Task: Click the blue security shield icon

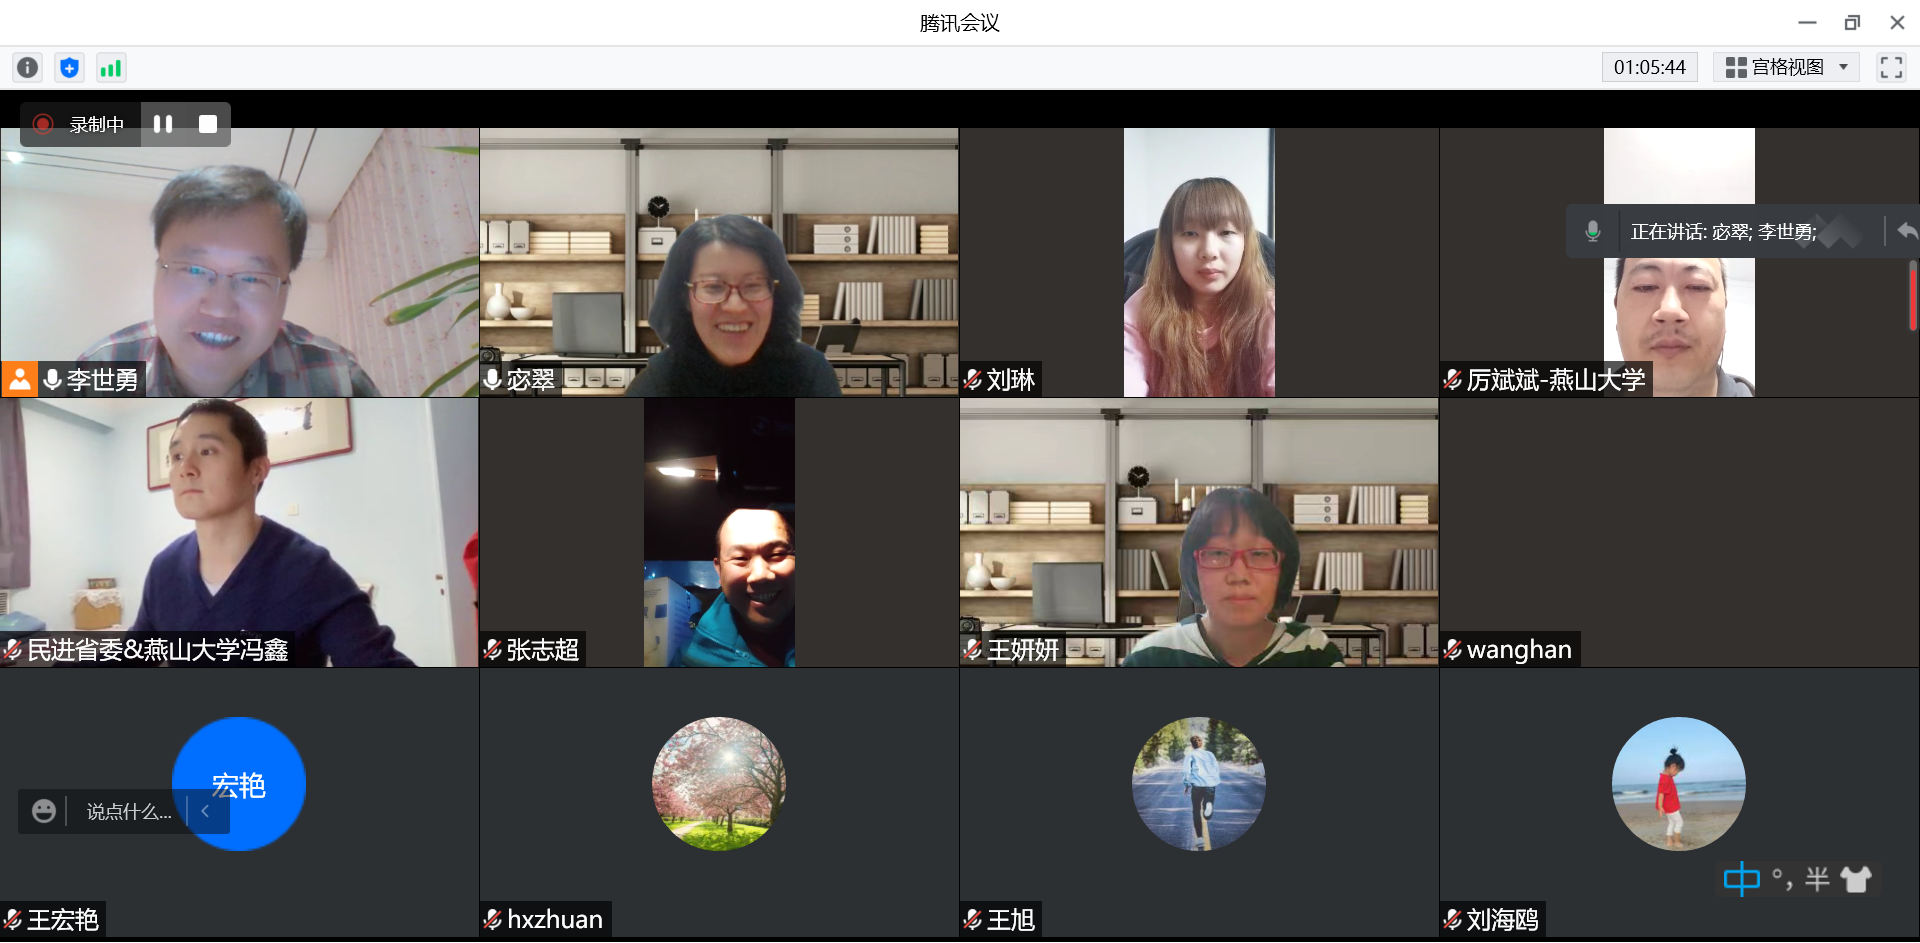Action: pos(69,67)
